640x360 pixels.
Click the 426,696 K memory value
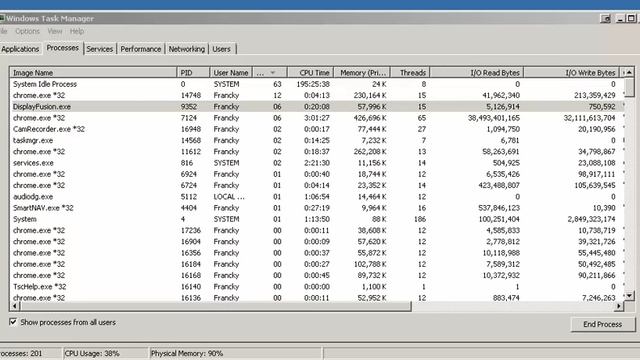click(370, 118)
